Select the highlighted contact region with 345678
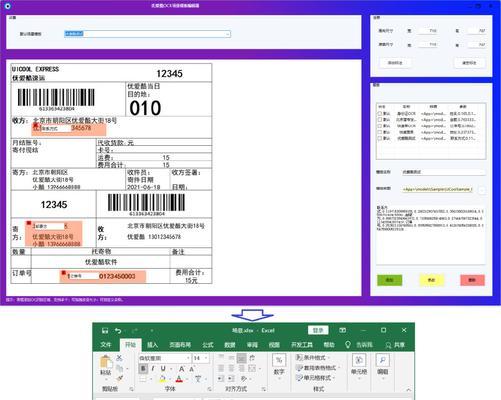 click(69, 129)
